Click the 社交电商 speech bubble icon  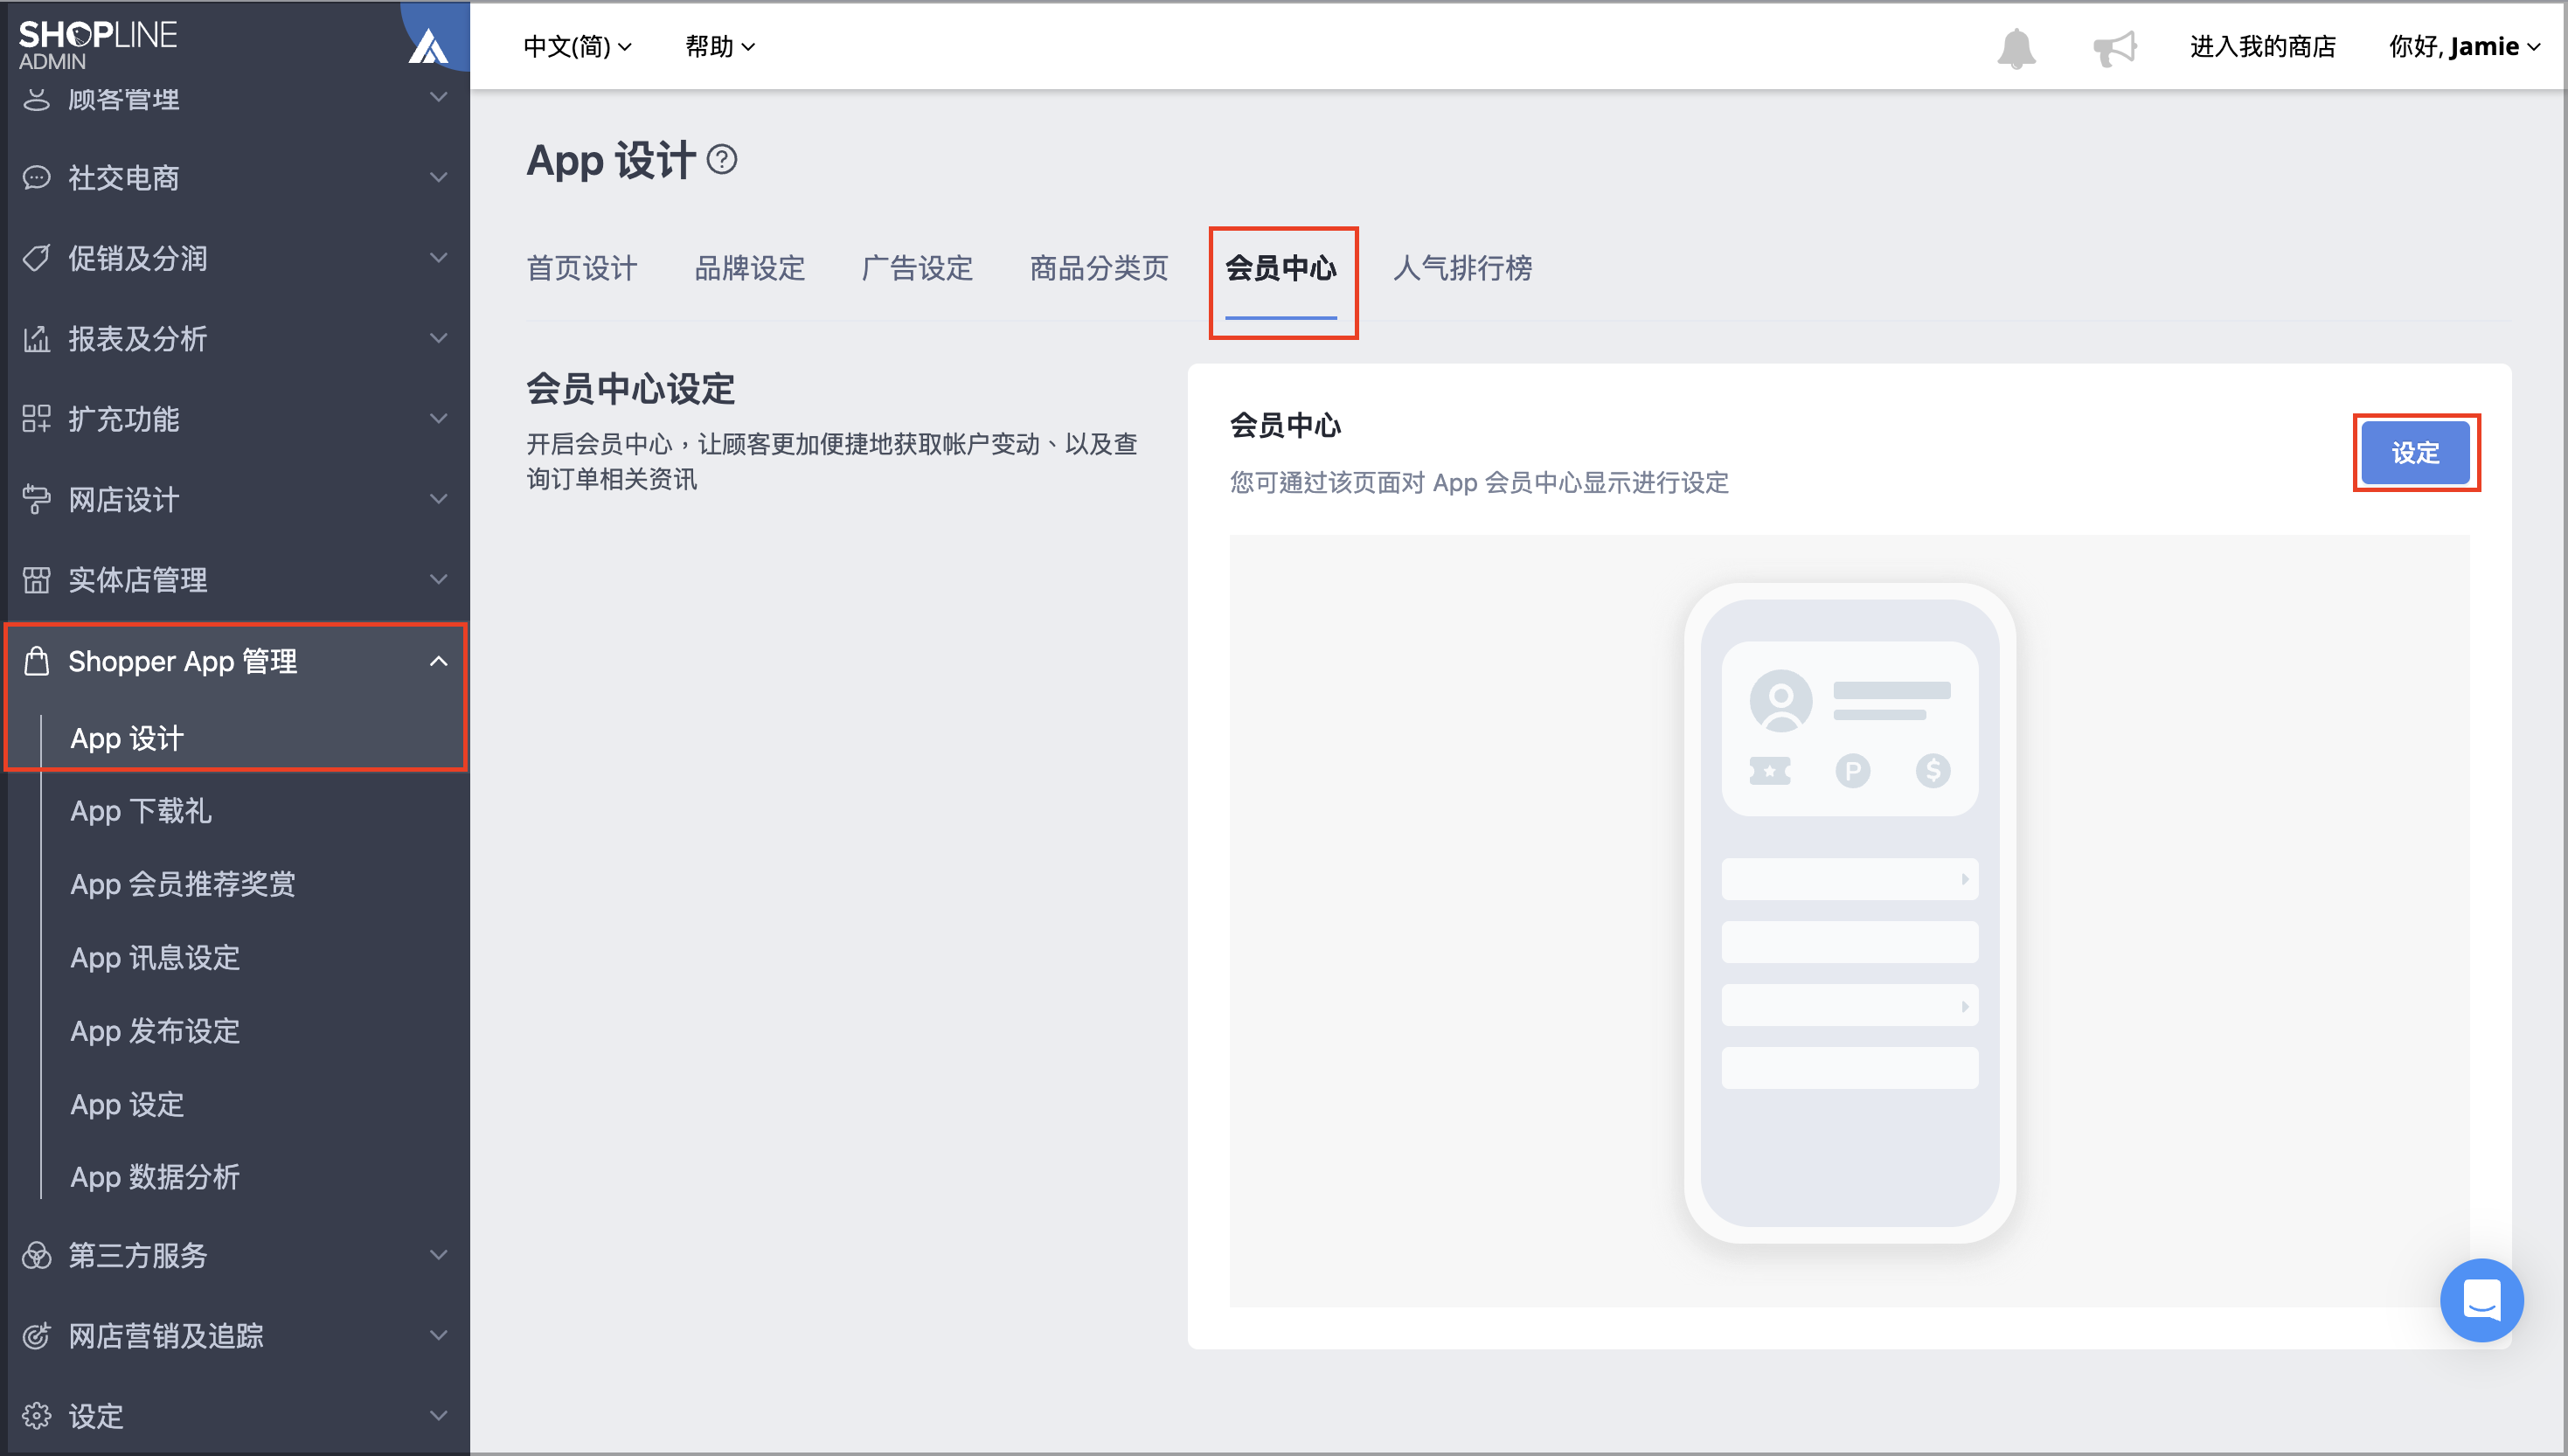coord(36,177)
